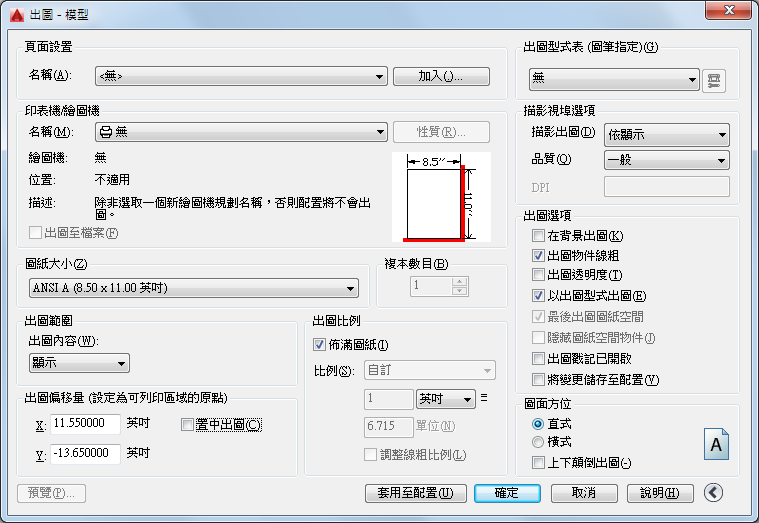
Task: Expand the 描影出圖 依顯示 dropdown
Action: (x=667, y=135)
